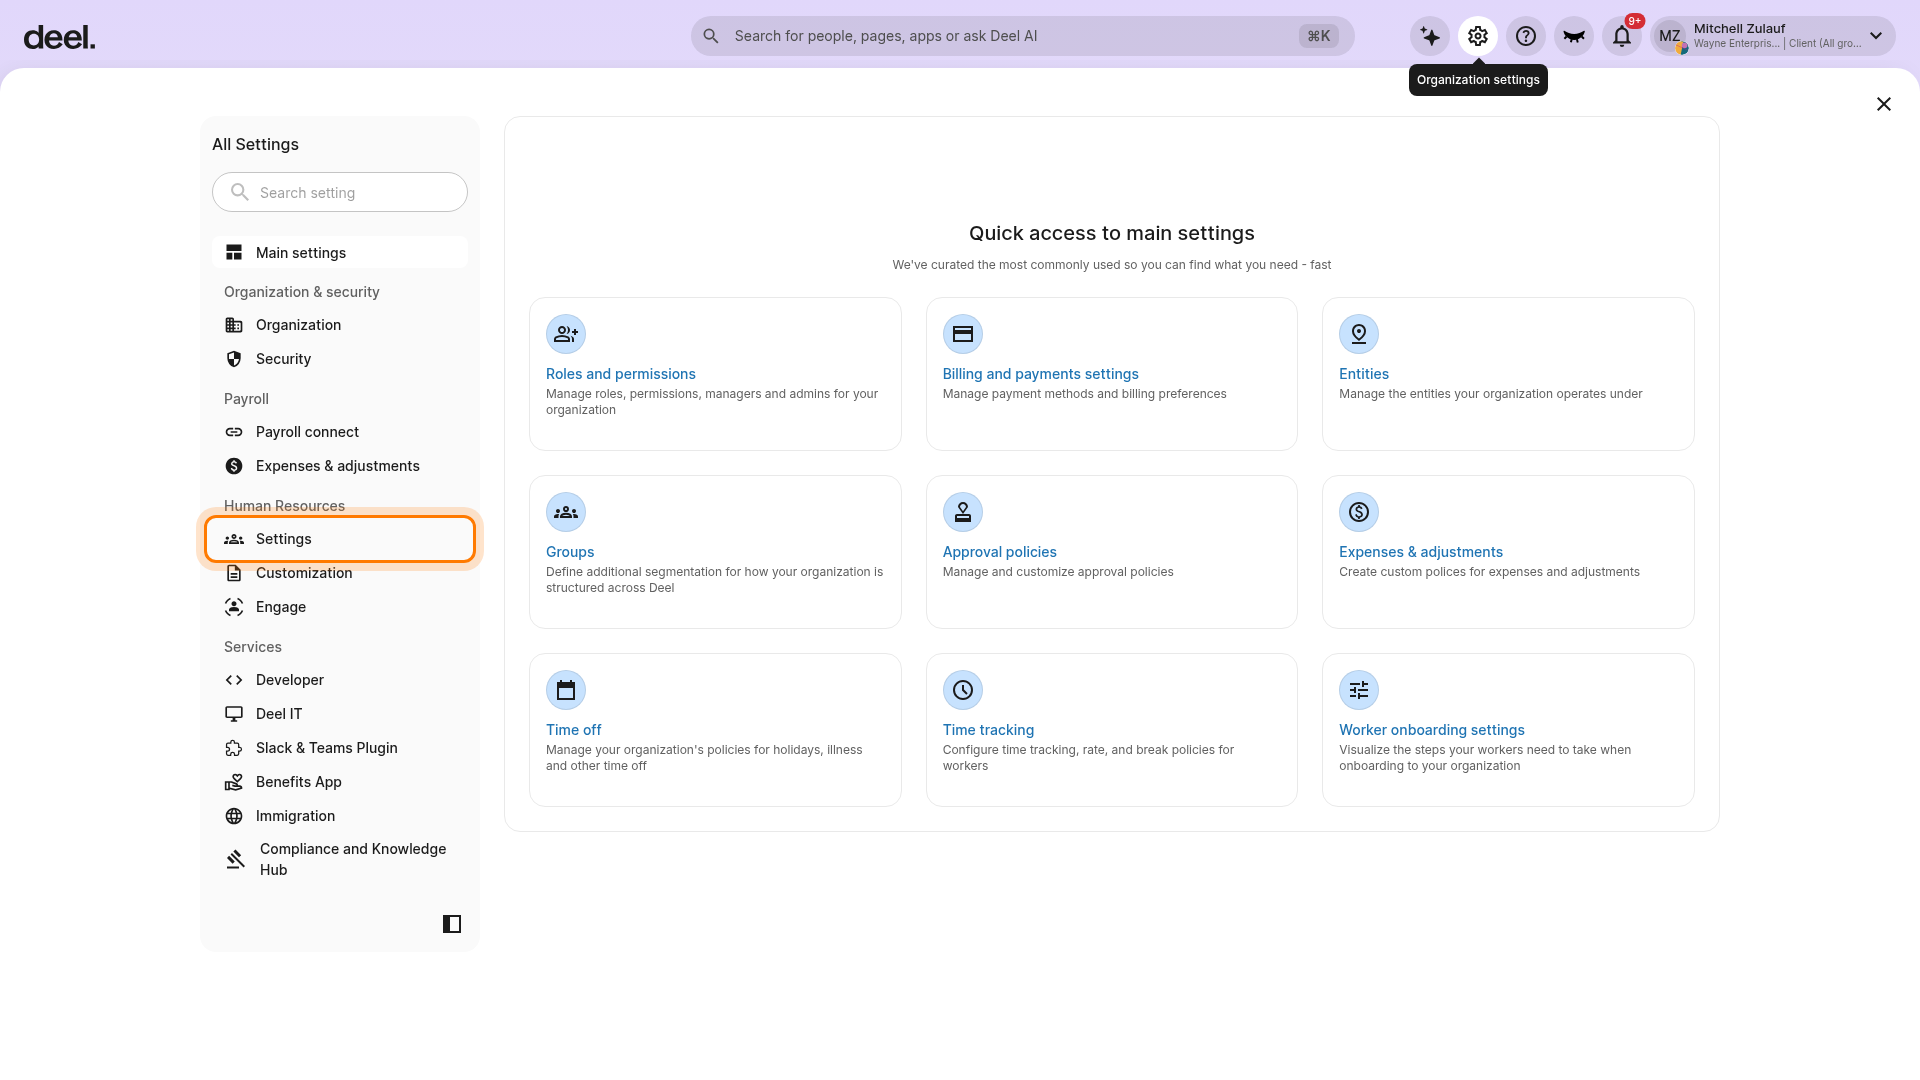Open Security settings in sidebar
Image resolution: width=1920 pixels, height=1080 pixels.
point(340,359)
